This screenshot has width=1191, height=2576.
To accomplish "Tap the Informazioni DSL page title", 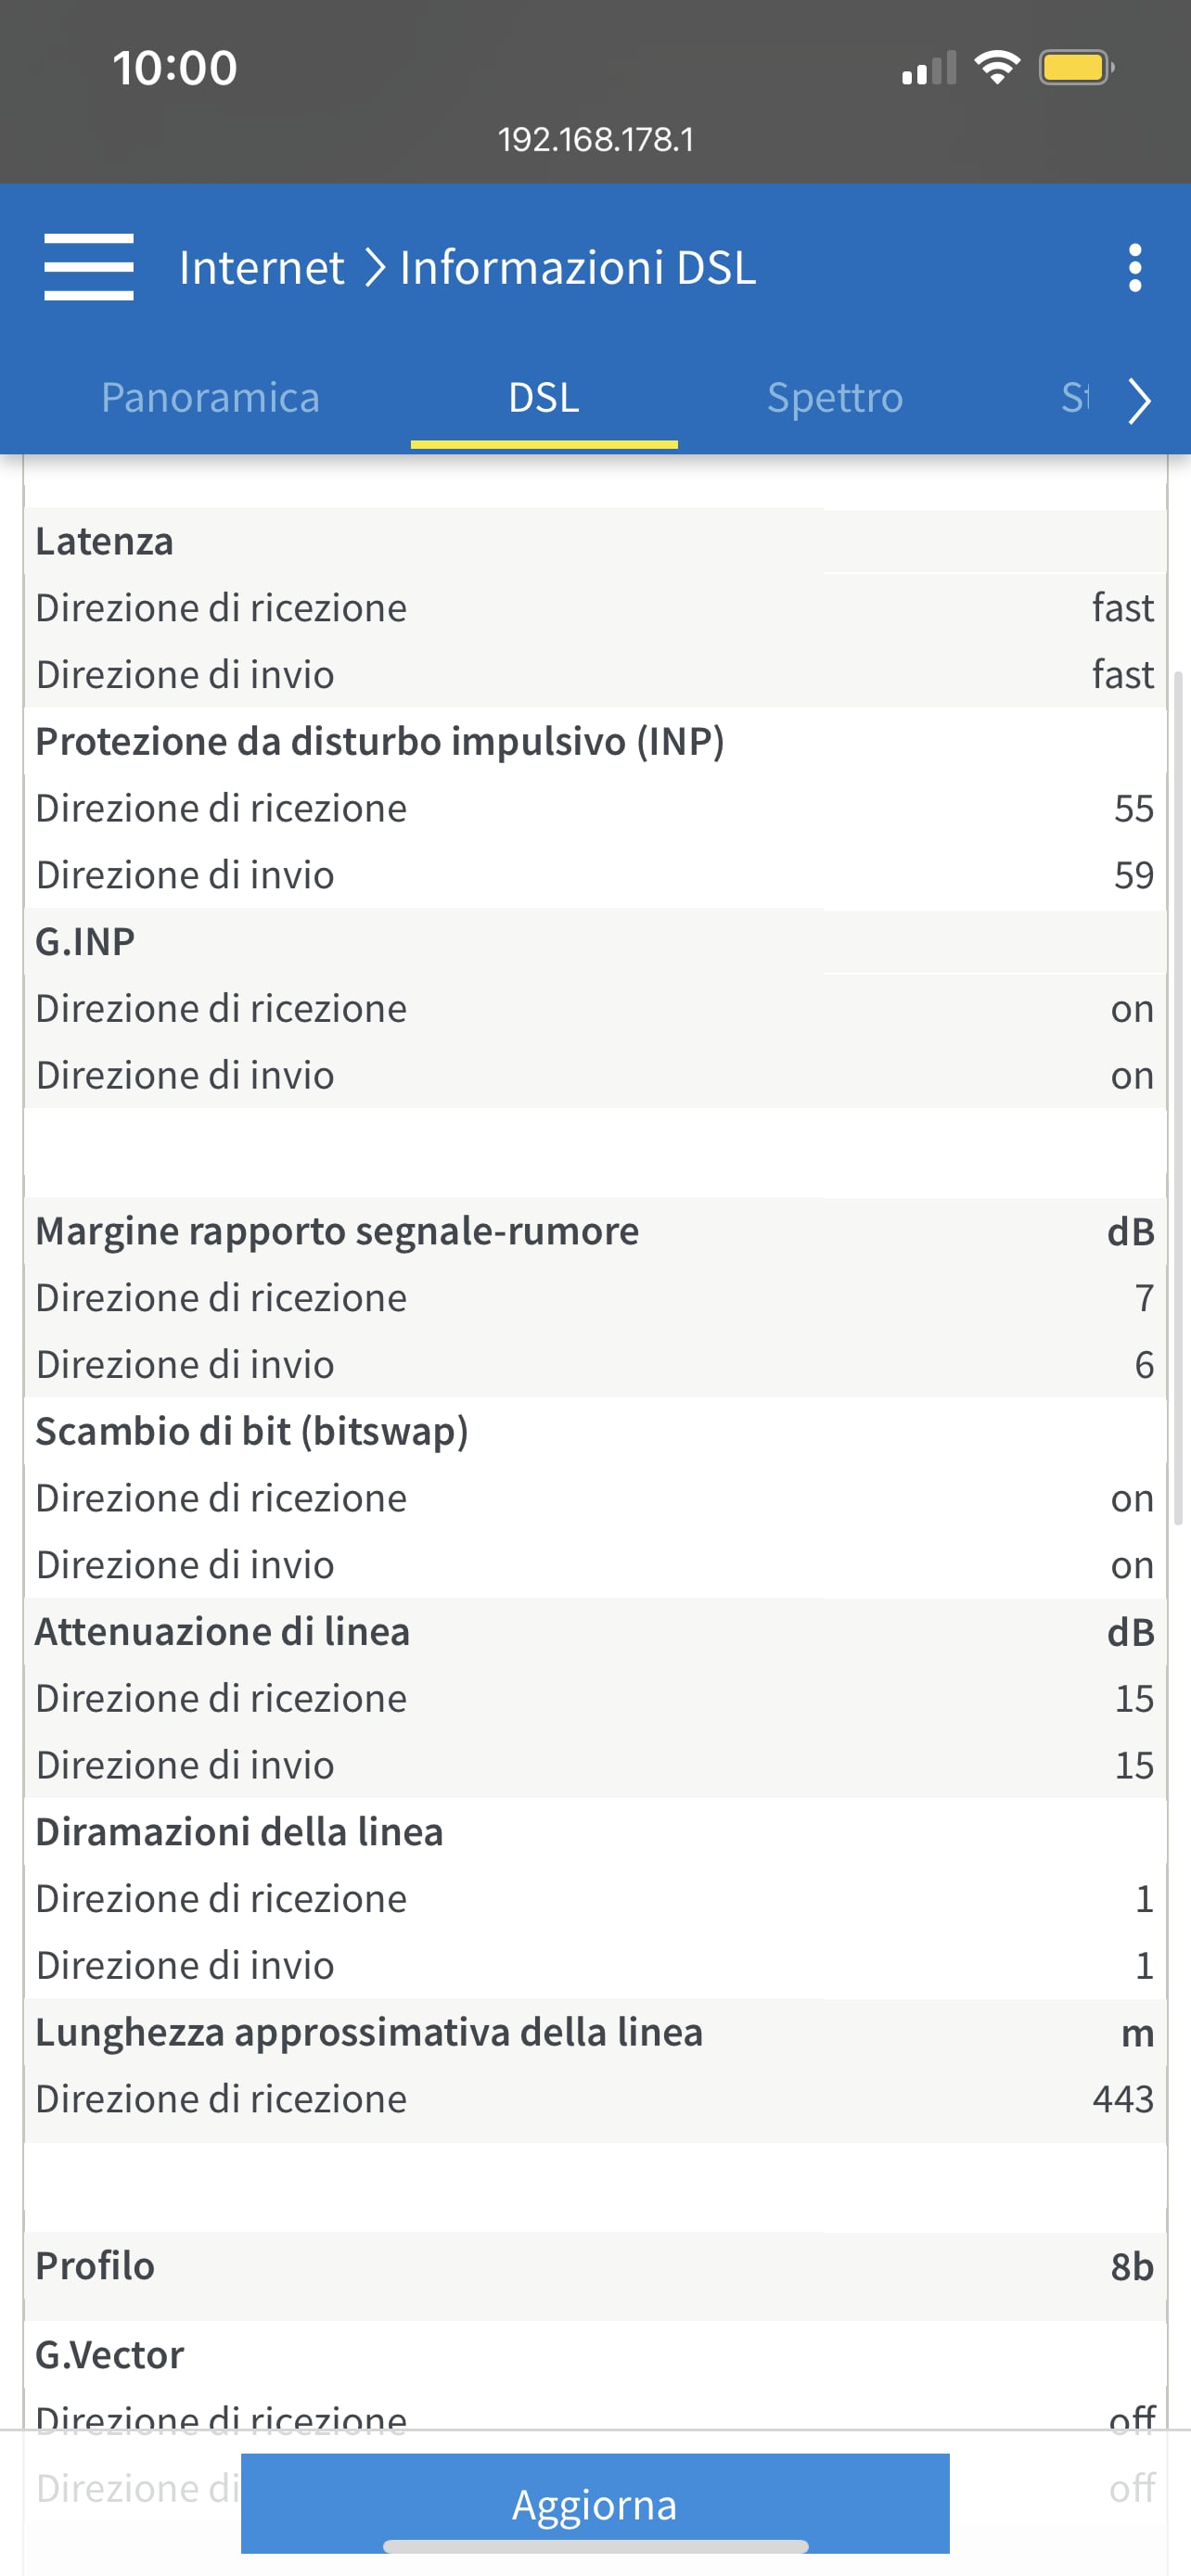I will (577, 268).
